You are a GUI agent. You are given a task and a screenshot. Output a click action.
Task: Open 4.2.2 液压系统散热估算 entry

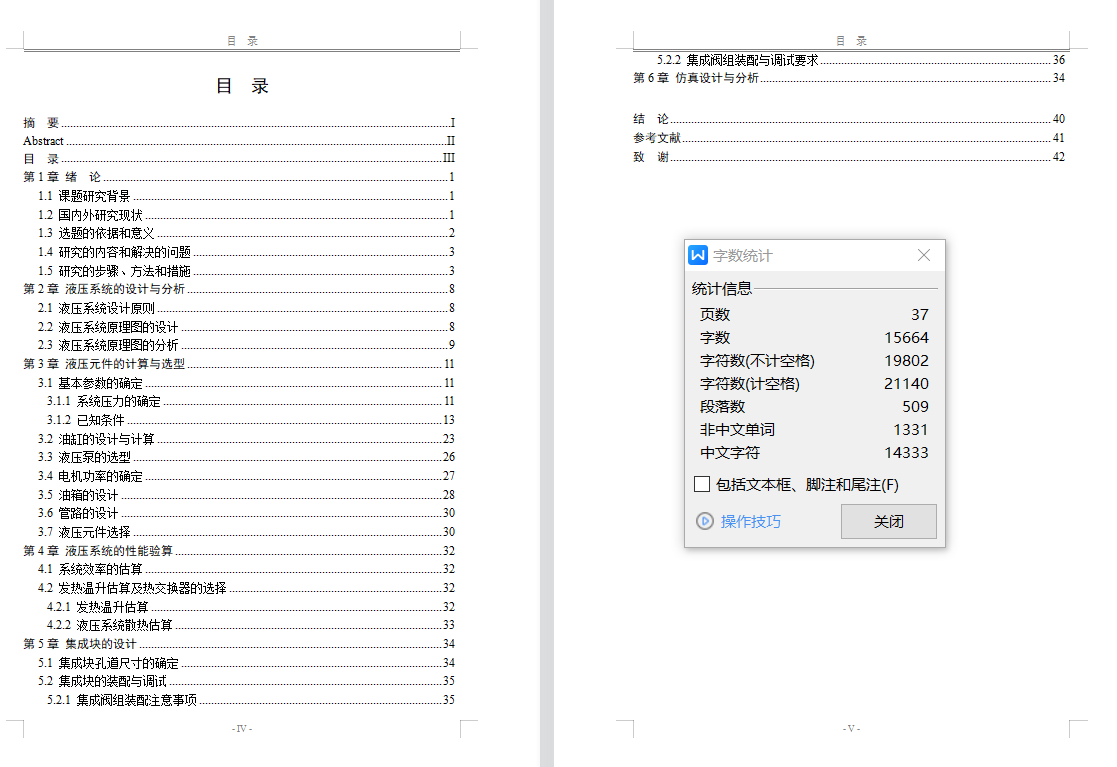click(251, 625)
